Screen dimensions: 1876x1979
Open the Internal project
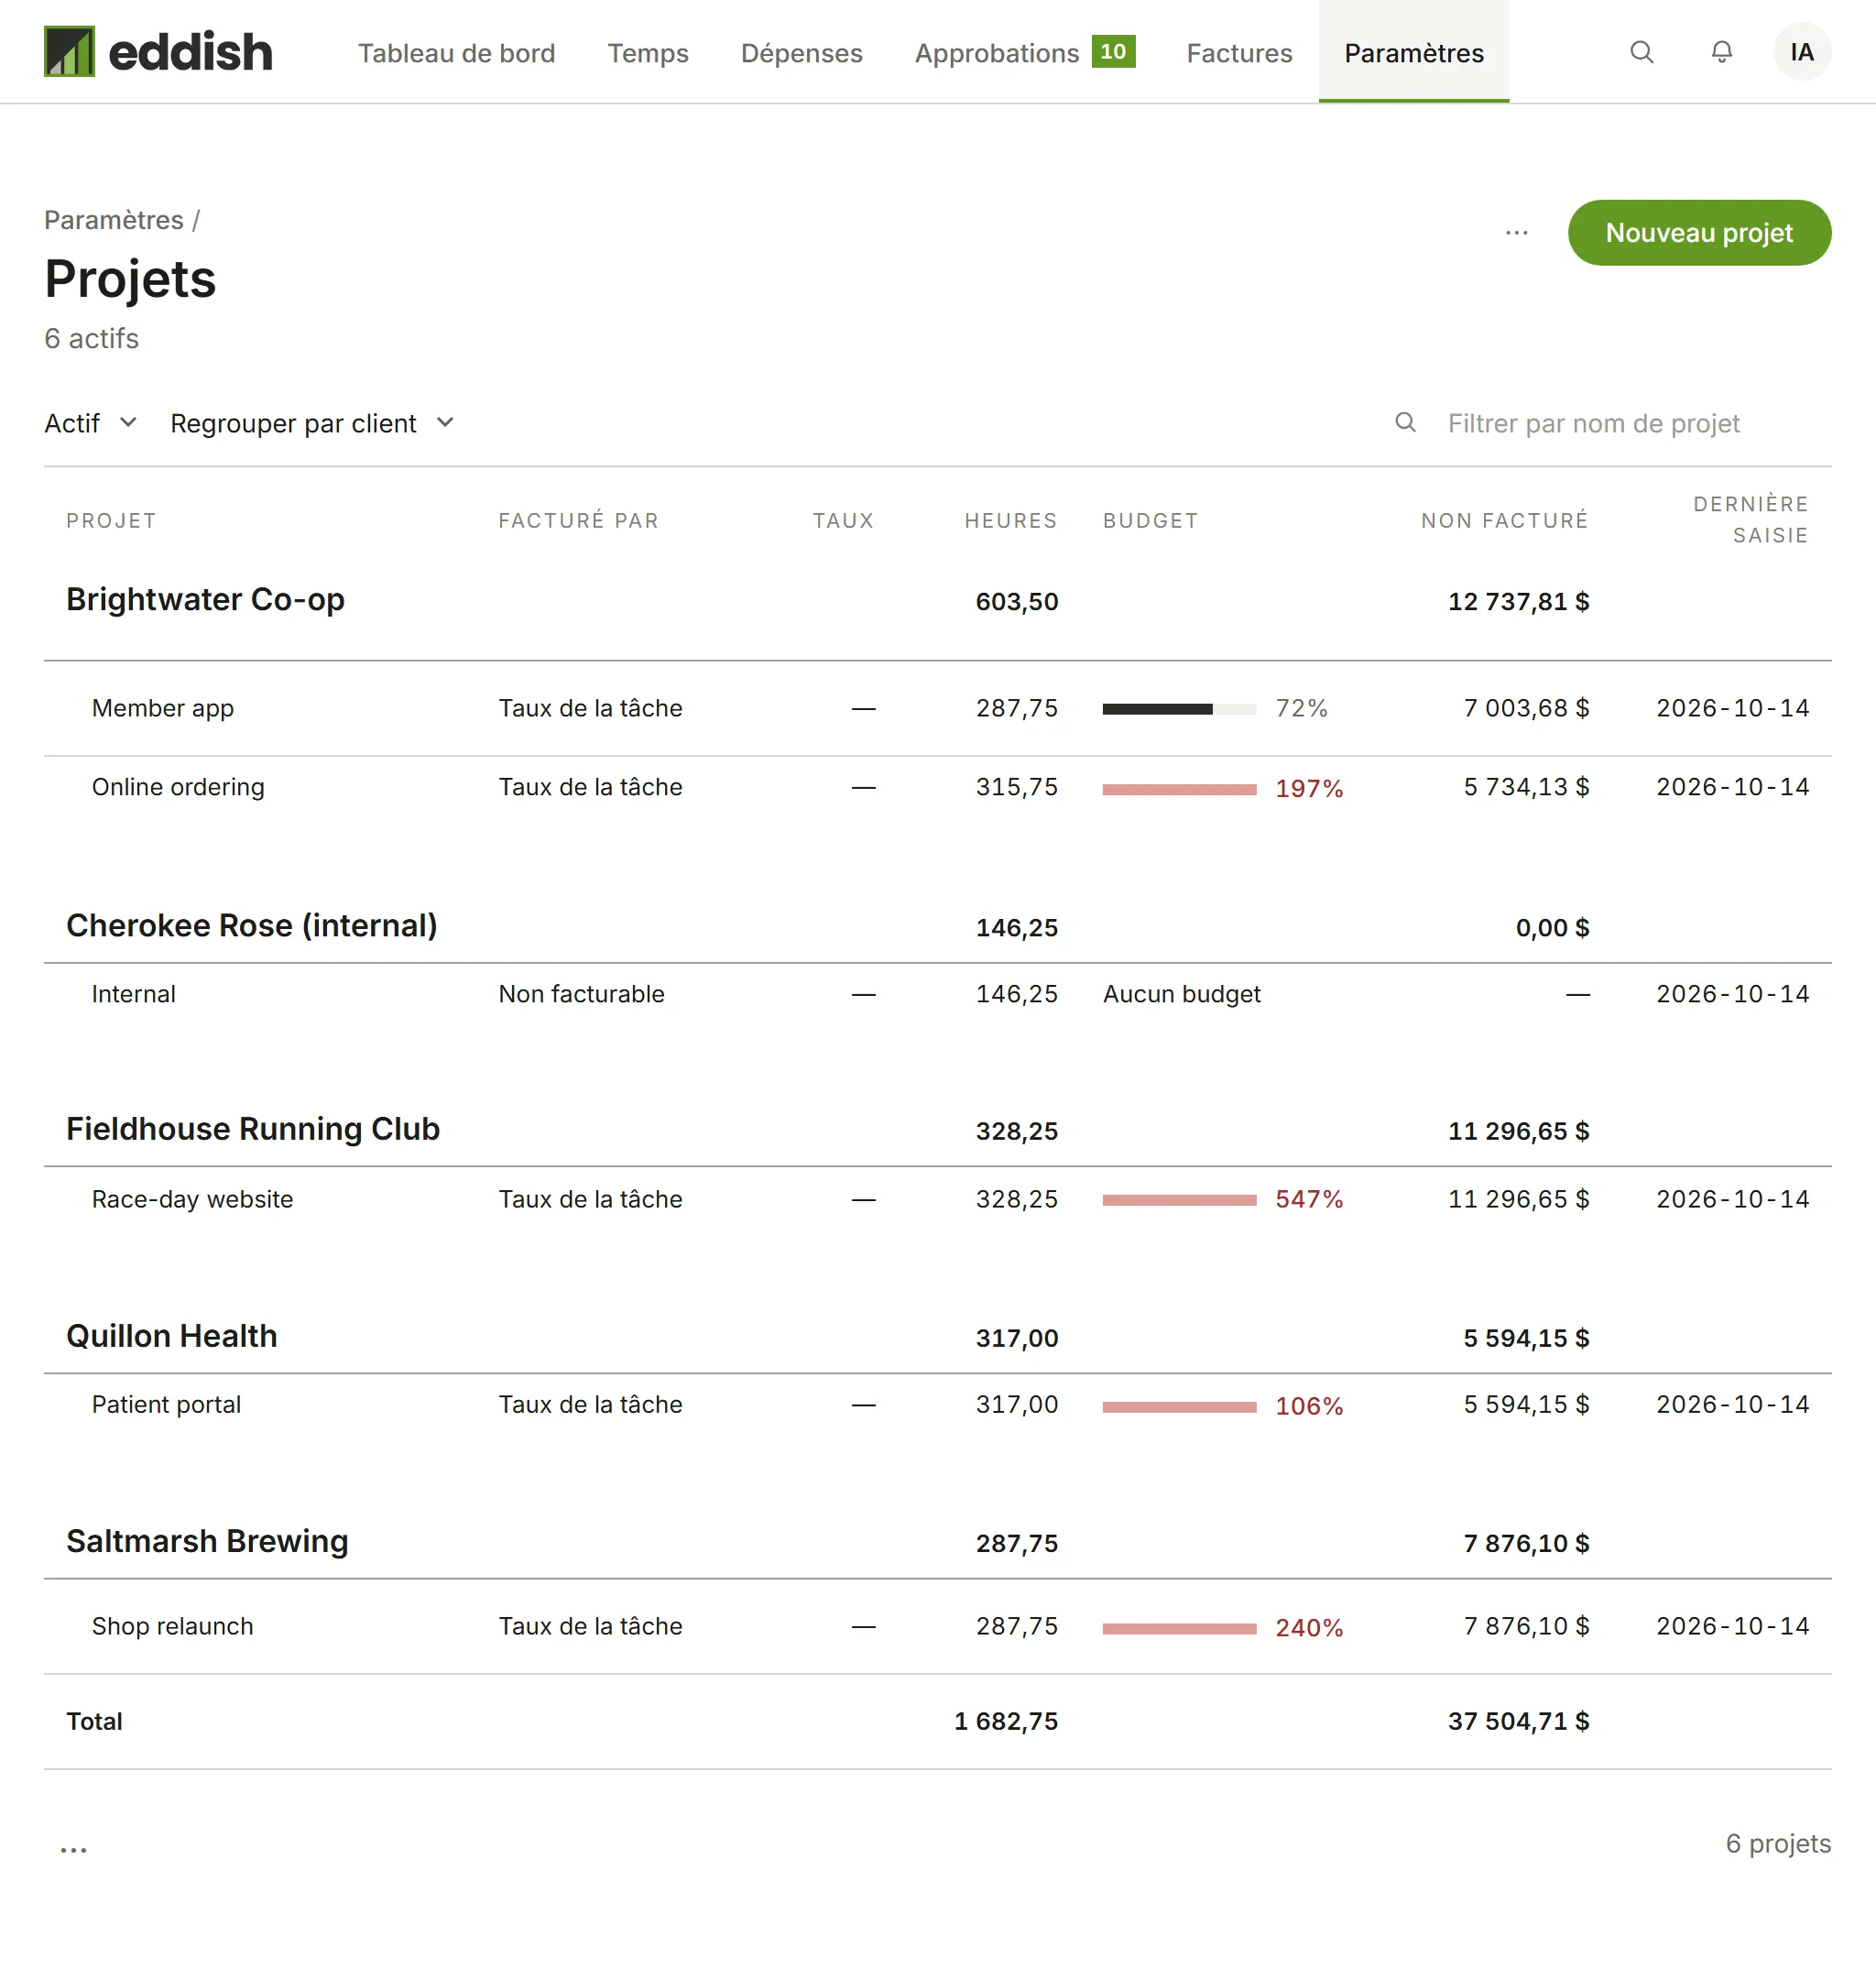coord(134,994)
